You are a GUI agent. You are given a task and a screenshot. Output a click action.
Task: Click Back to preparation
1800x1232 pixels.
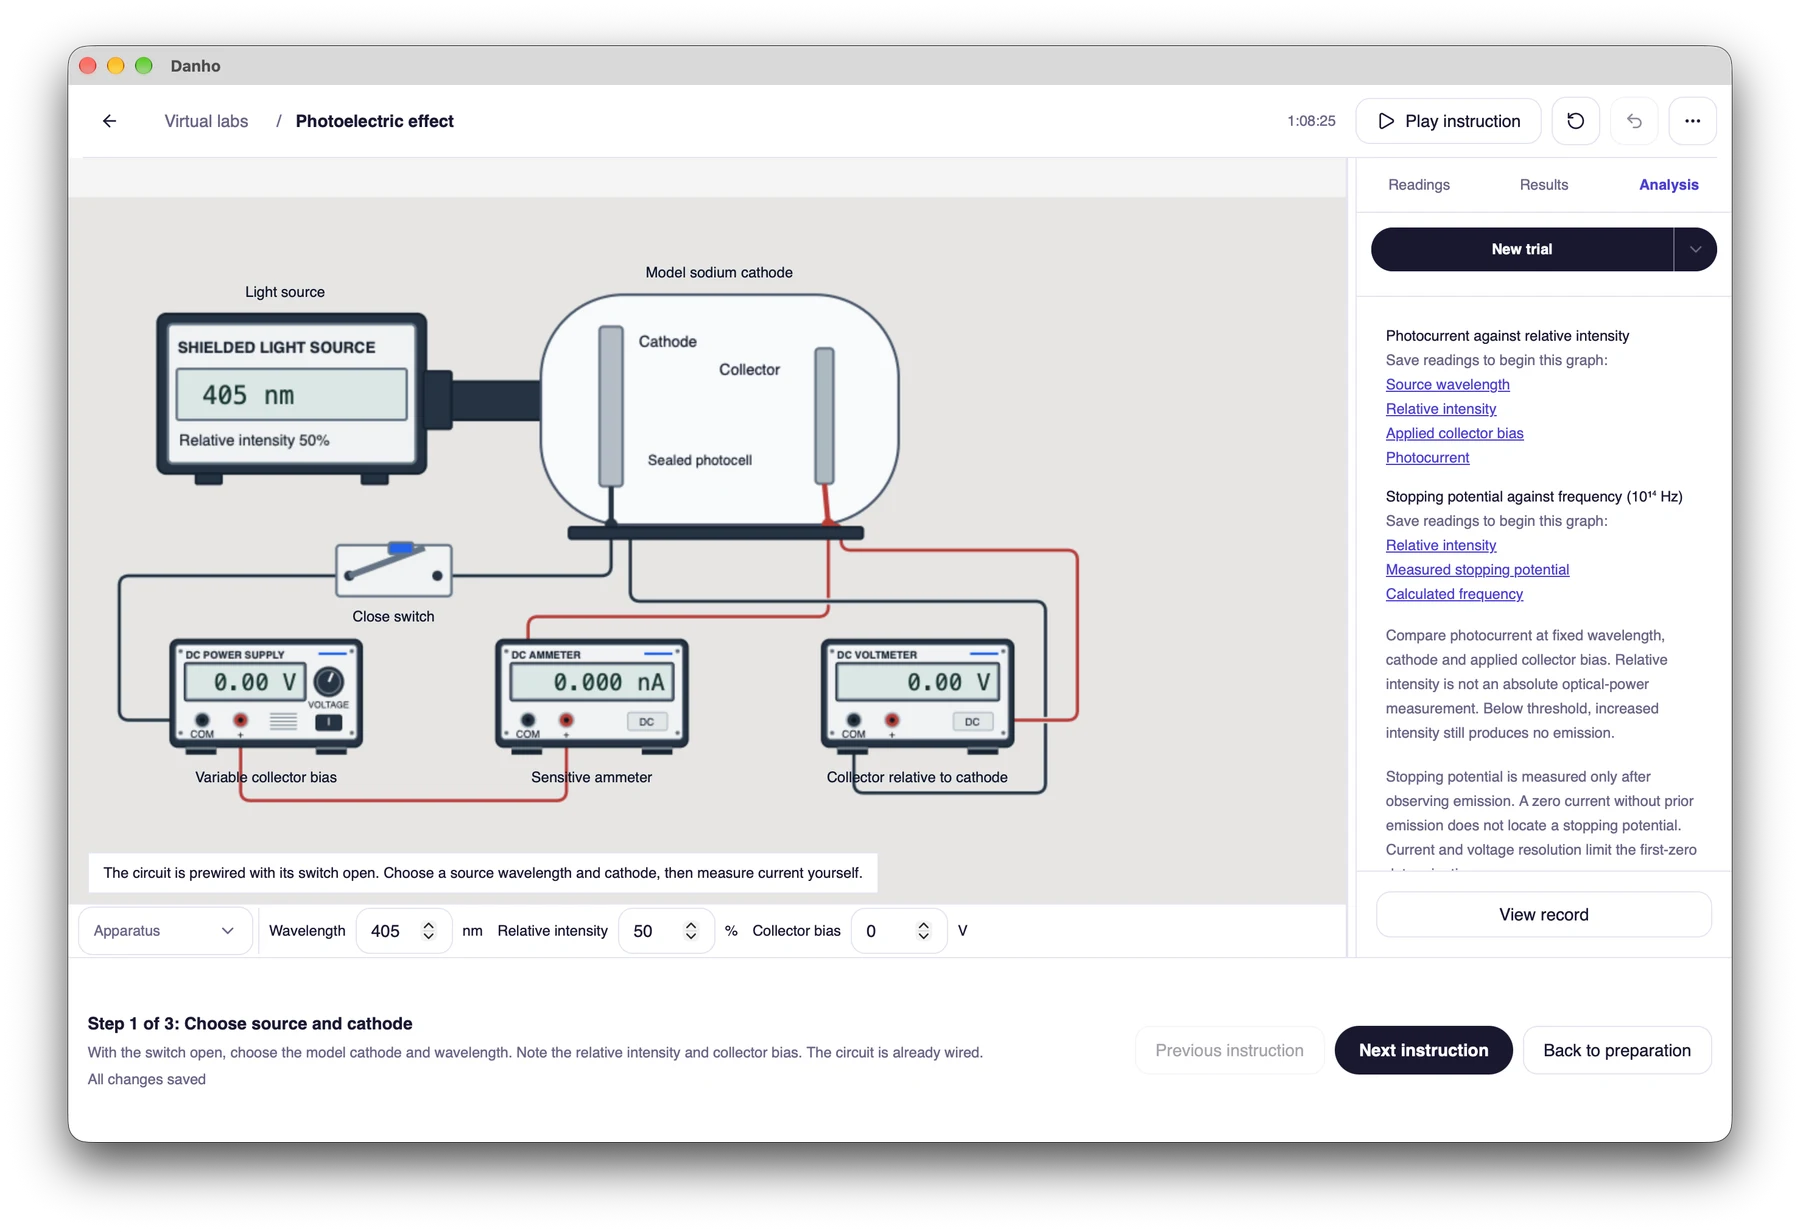point(1617,1050)
